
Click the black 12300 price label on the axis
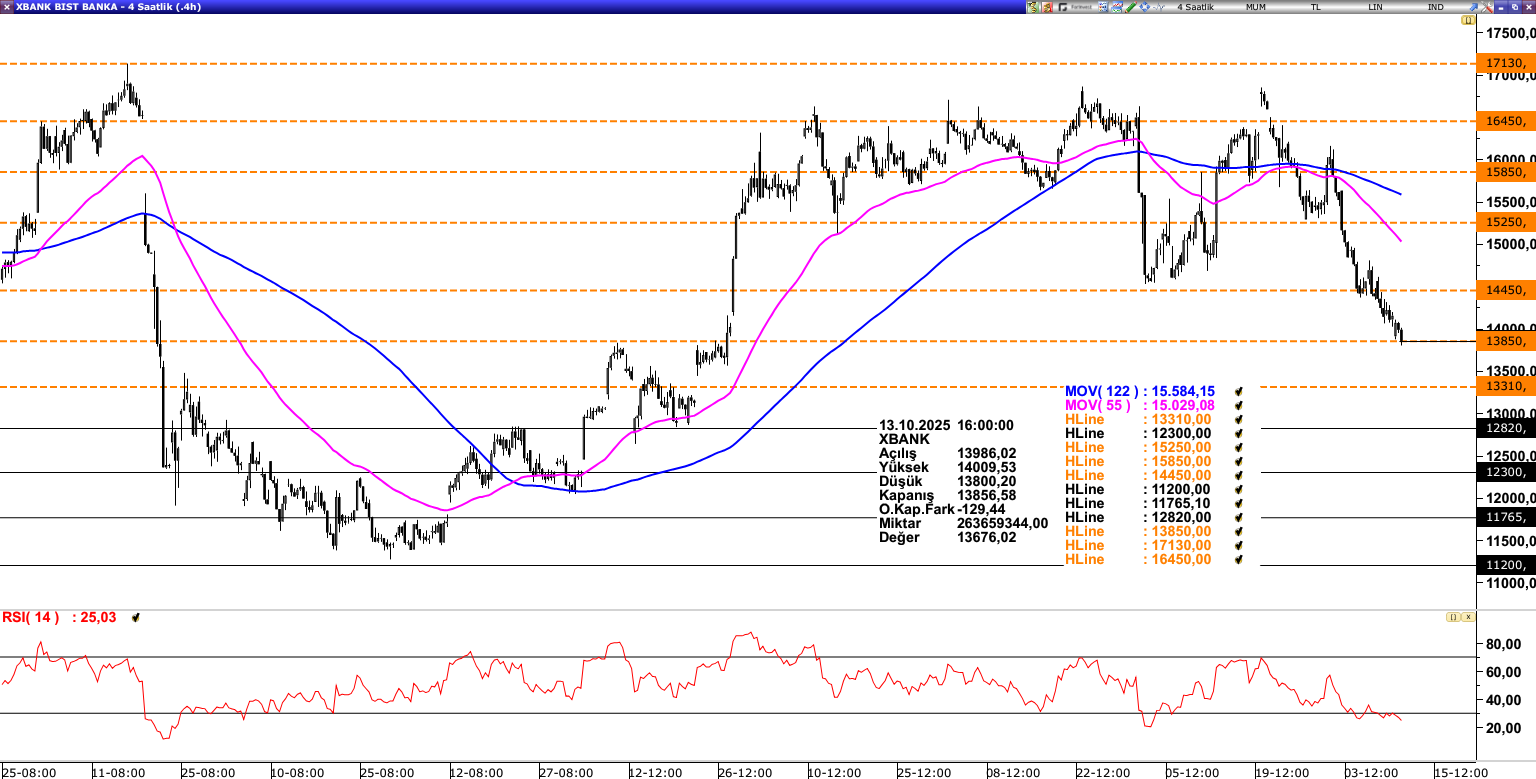click(1505, 472)
